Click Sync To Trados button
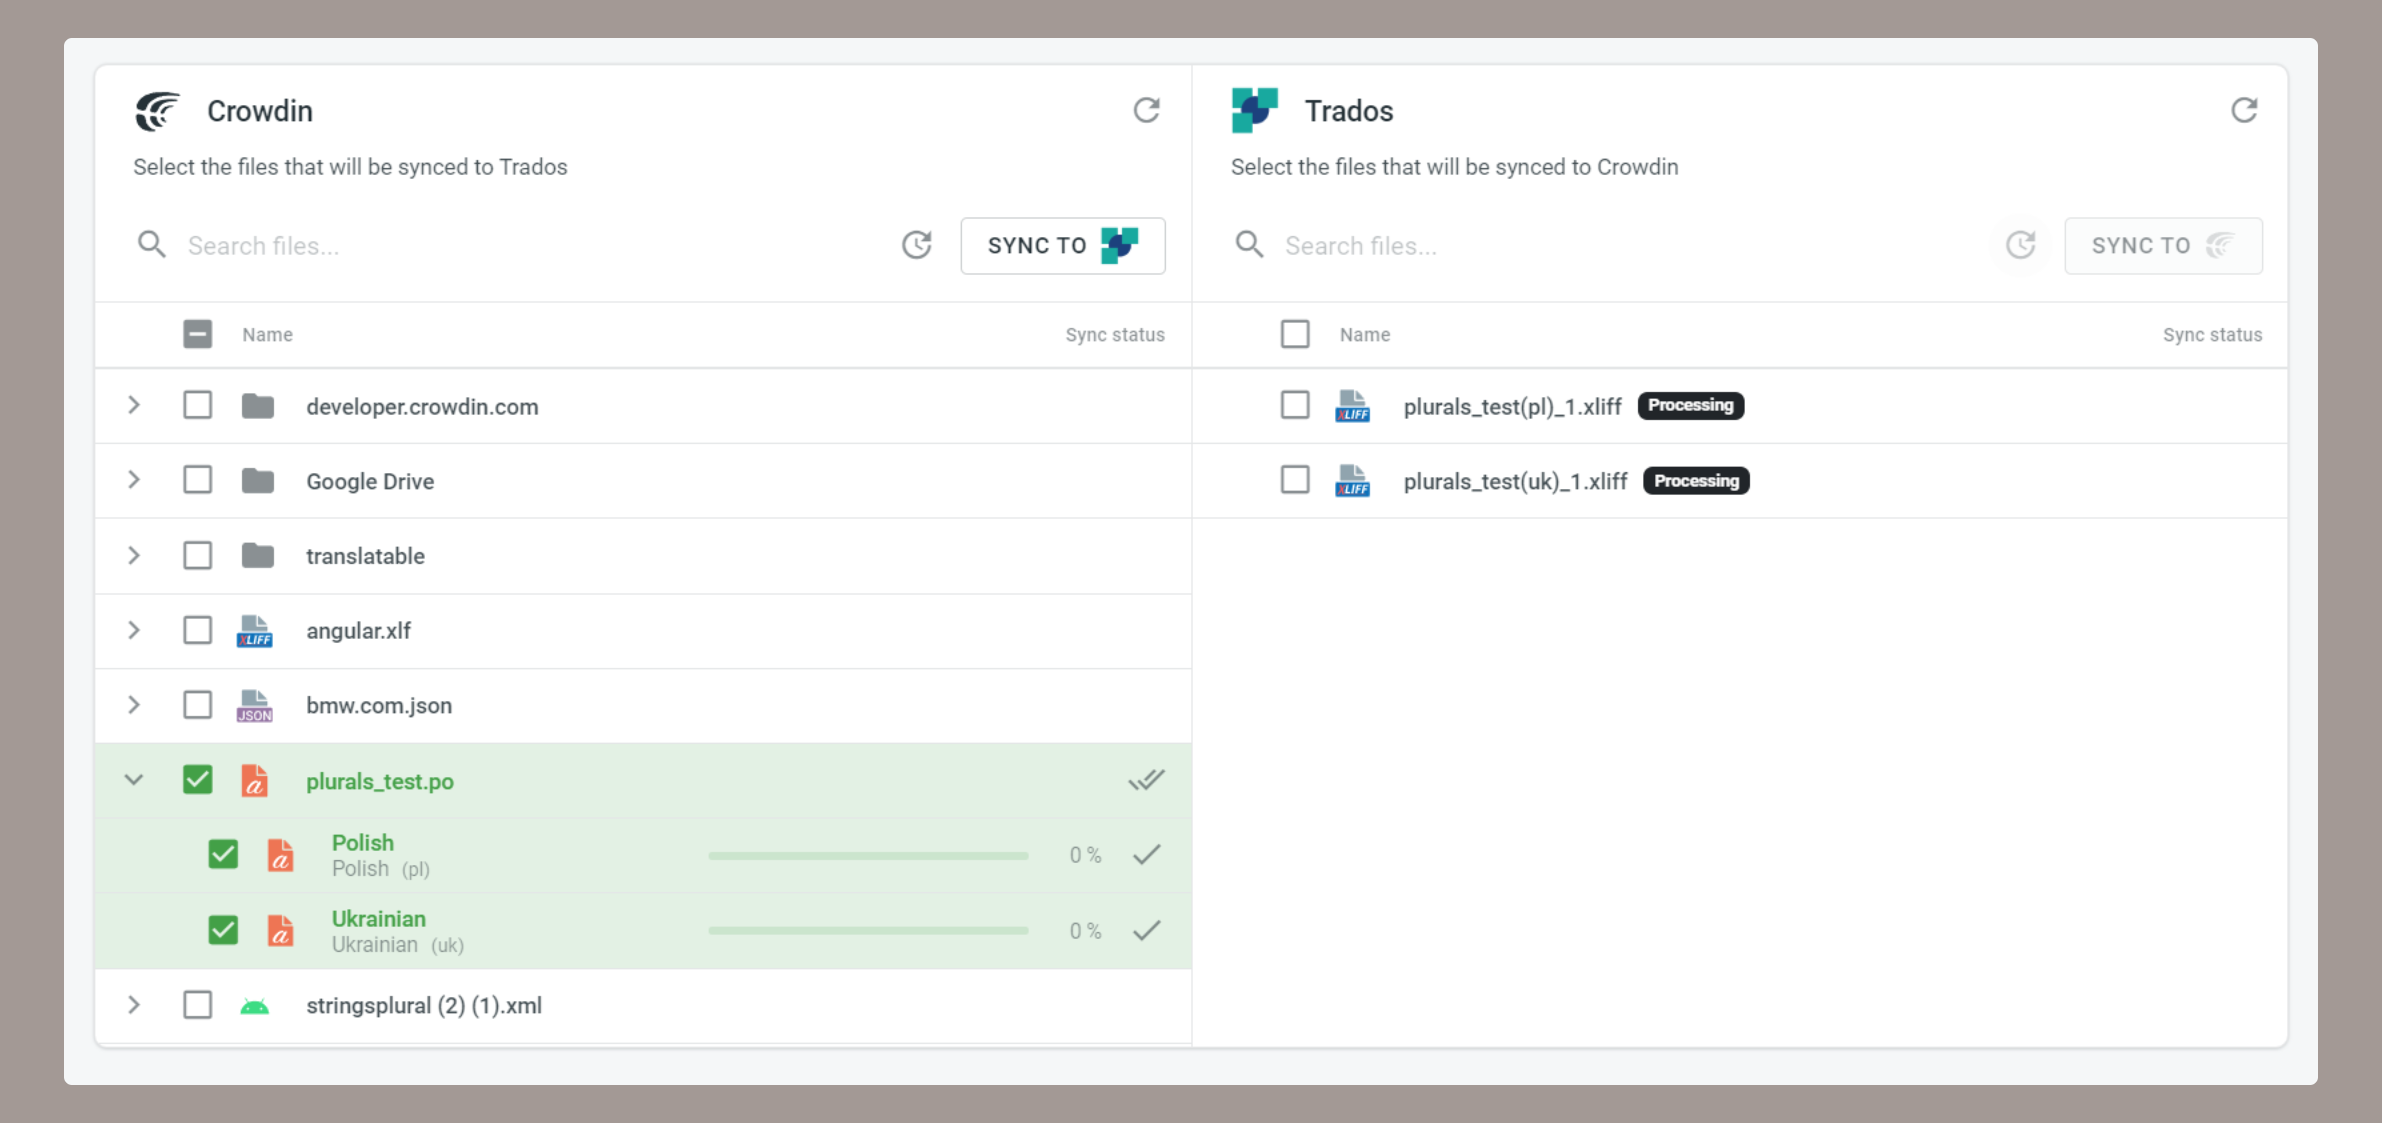The image size is (2382, 1123). (1063, 246)
